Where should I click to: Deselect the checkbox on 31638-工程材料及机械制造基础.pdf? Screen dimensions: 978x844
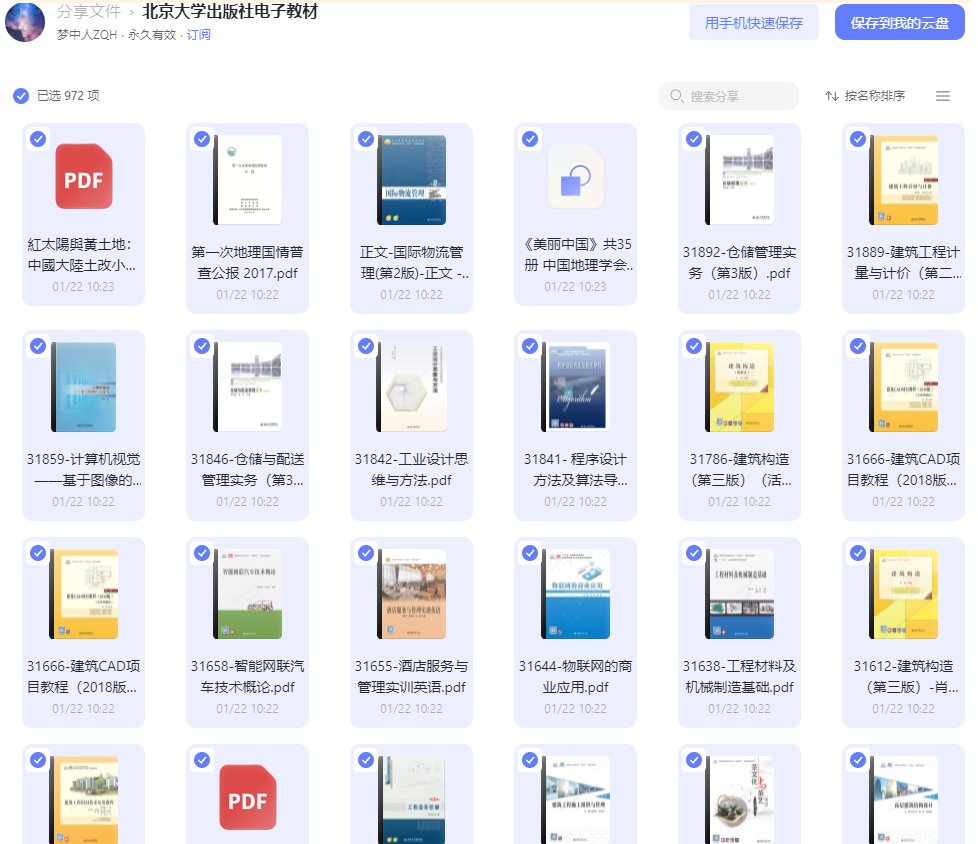694,553
